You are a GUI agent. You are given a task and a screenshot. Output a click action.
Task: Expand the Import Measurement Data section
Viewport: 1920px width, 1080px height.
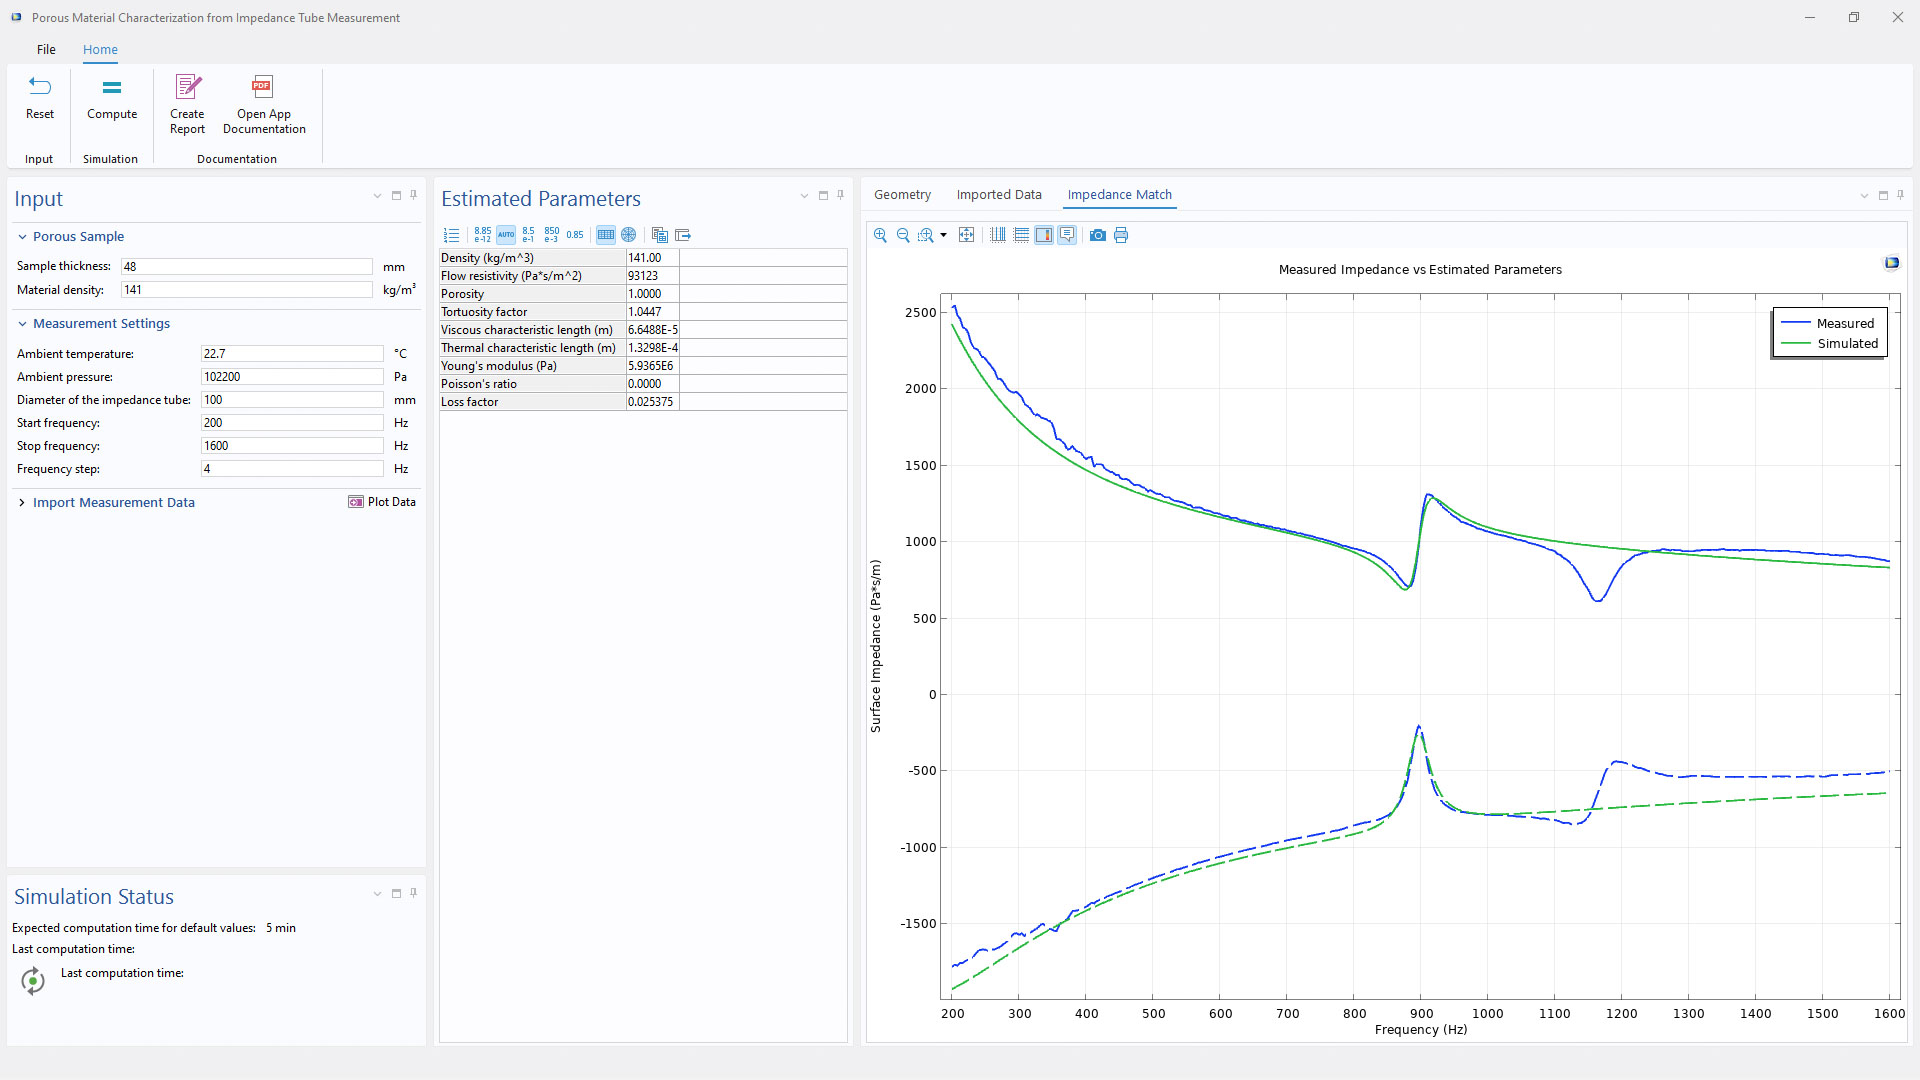tap(22, 502)
